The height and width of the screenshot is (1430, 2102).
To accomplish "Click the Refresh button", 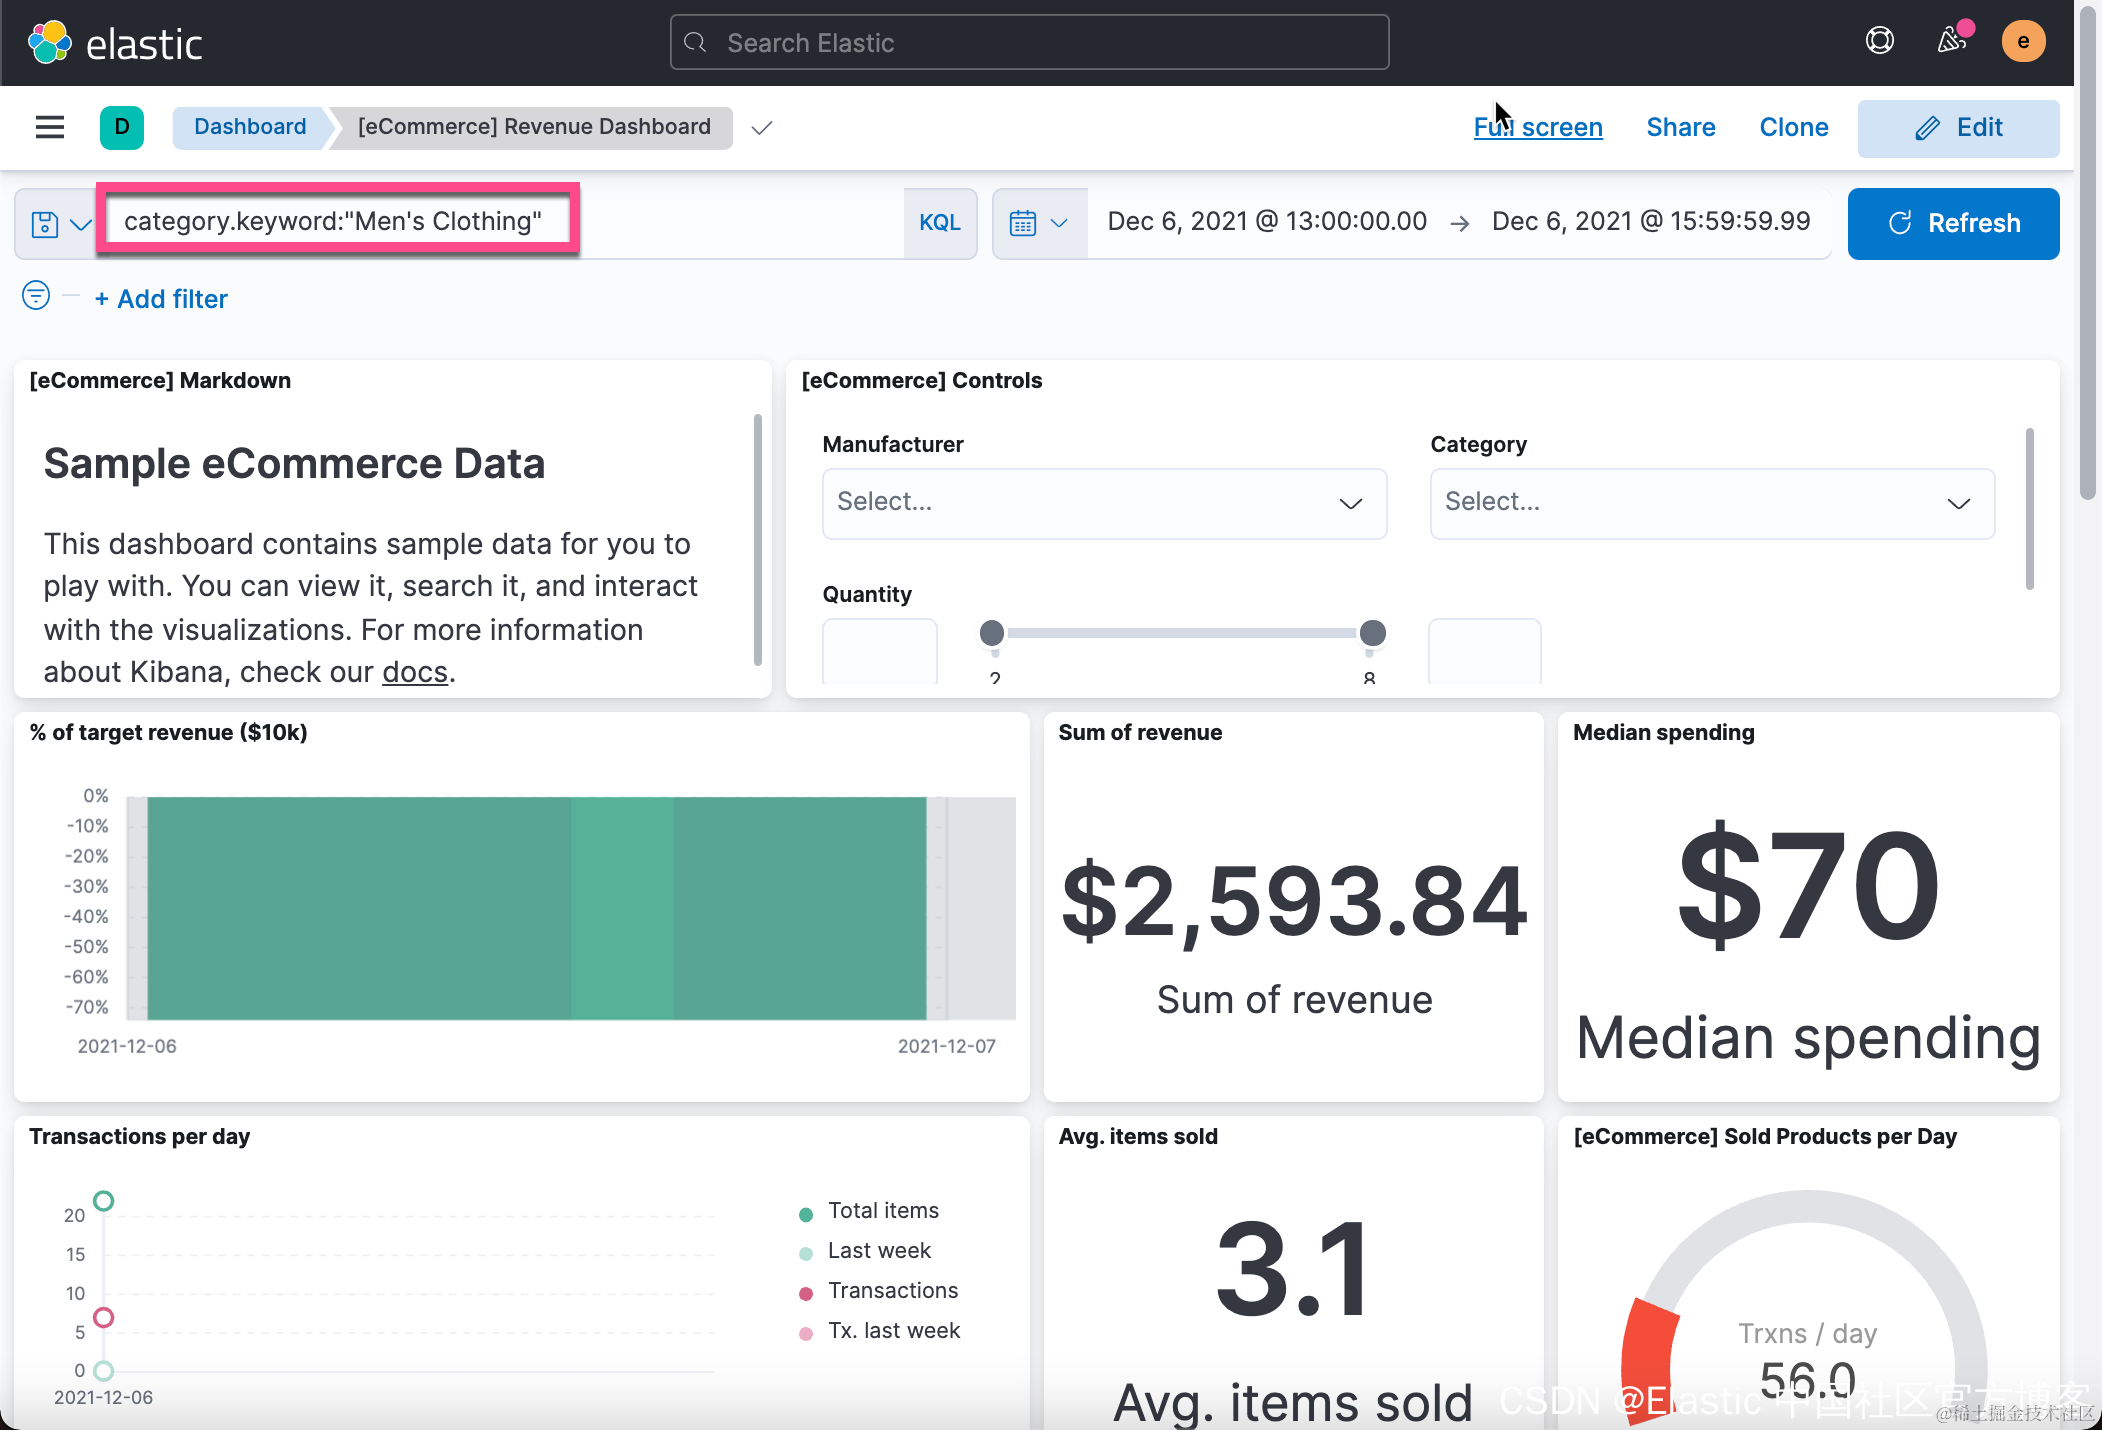I will point(1952,223).
